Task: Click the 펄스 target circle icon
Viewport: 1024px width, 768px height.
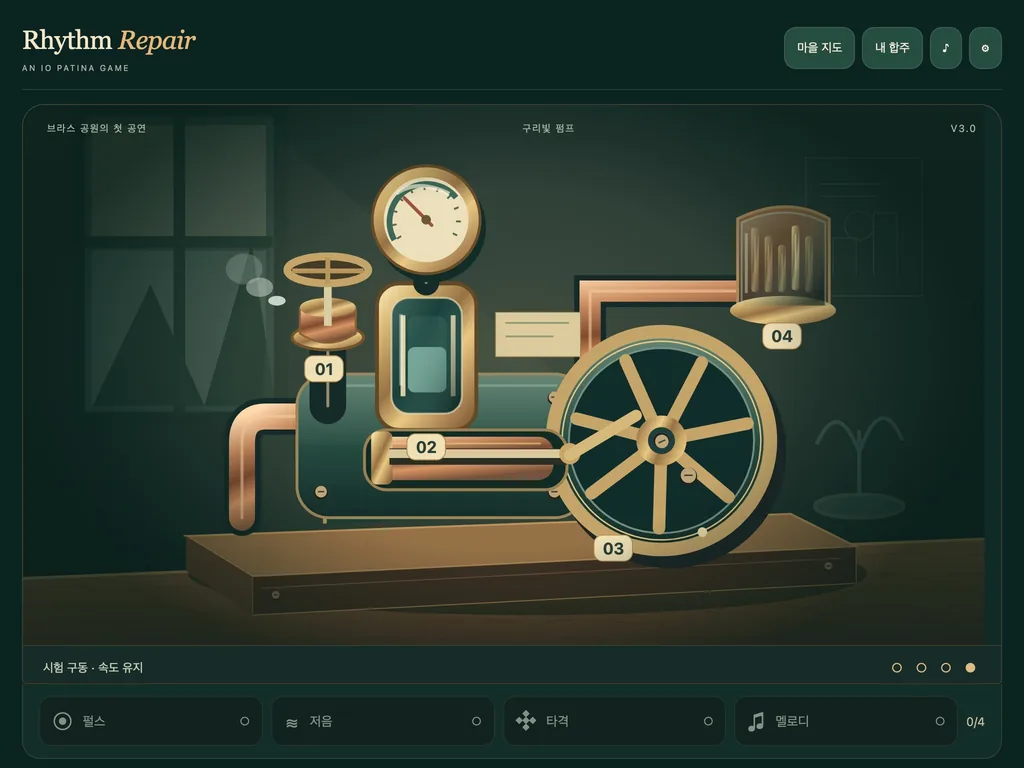Action: click(63, 721)
